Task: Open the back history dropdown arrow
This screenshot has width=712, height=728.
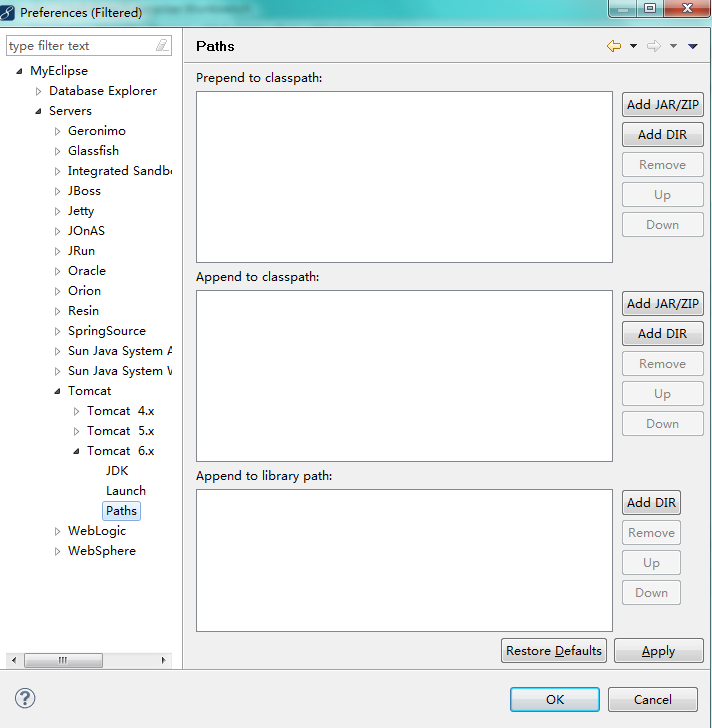Action: pos(633,46)
